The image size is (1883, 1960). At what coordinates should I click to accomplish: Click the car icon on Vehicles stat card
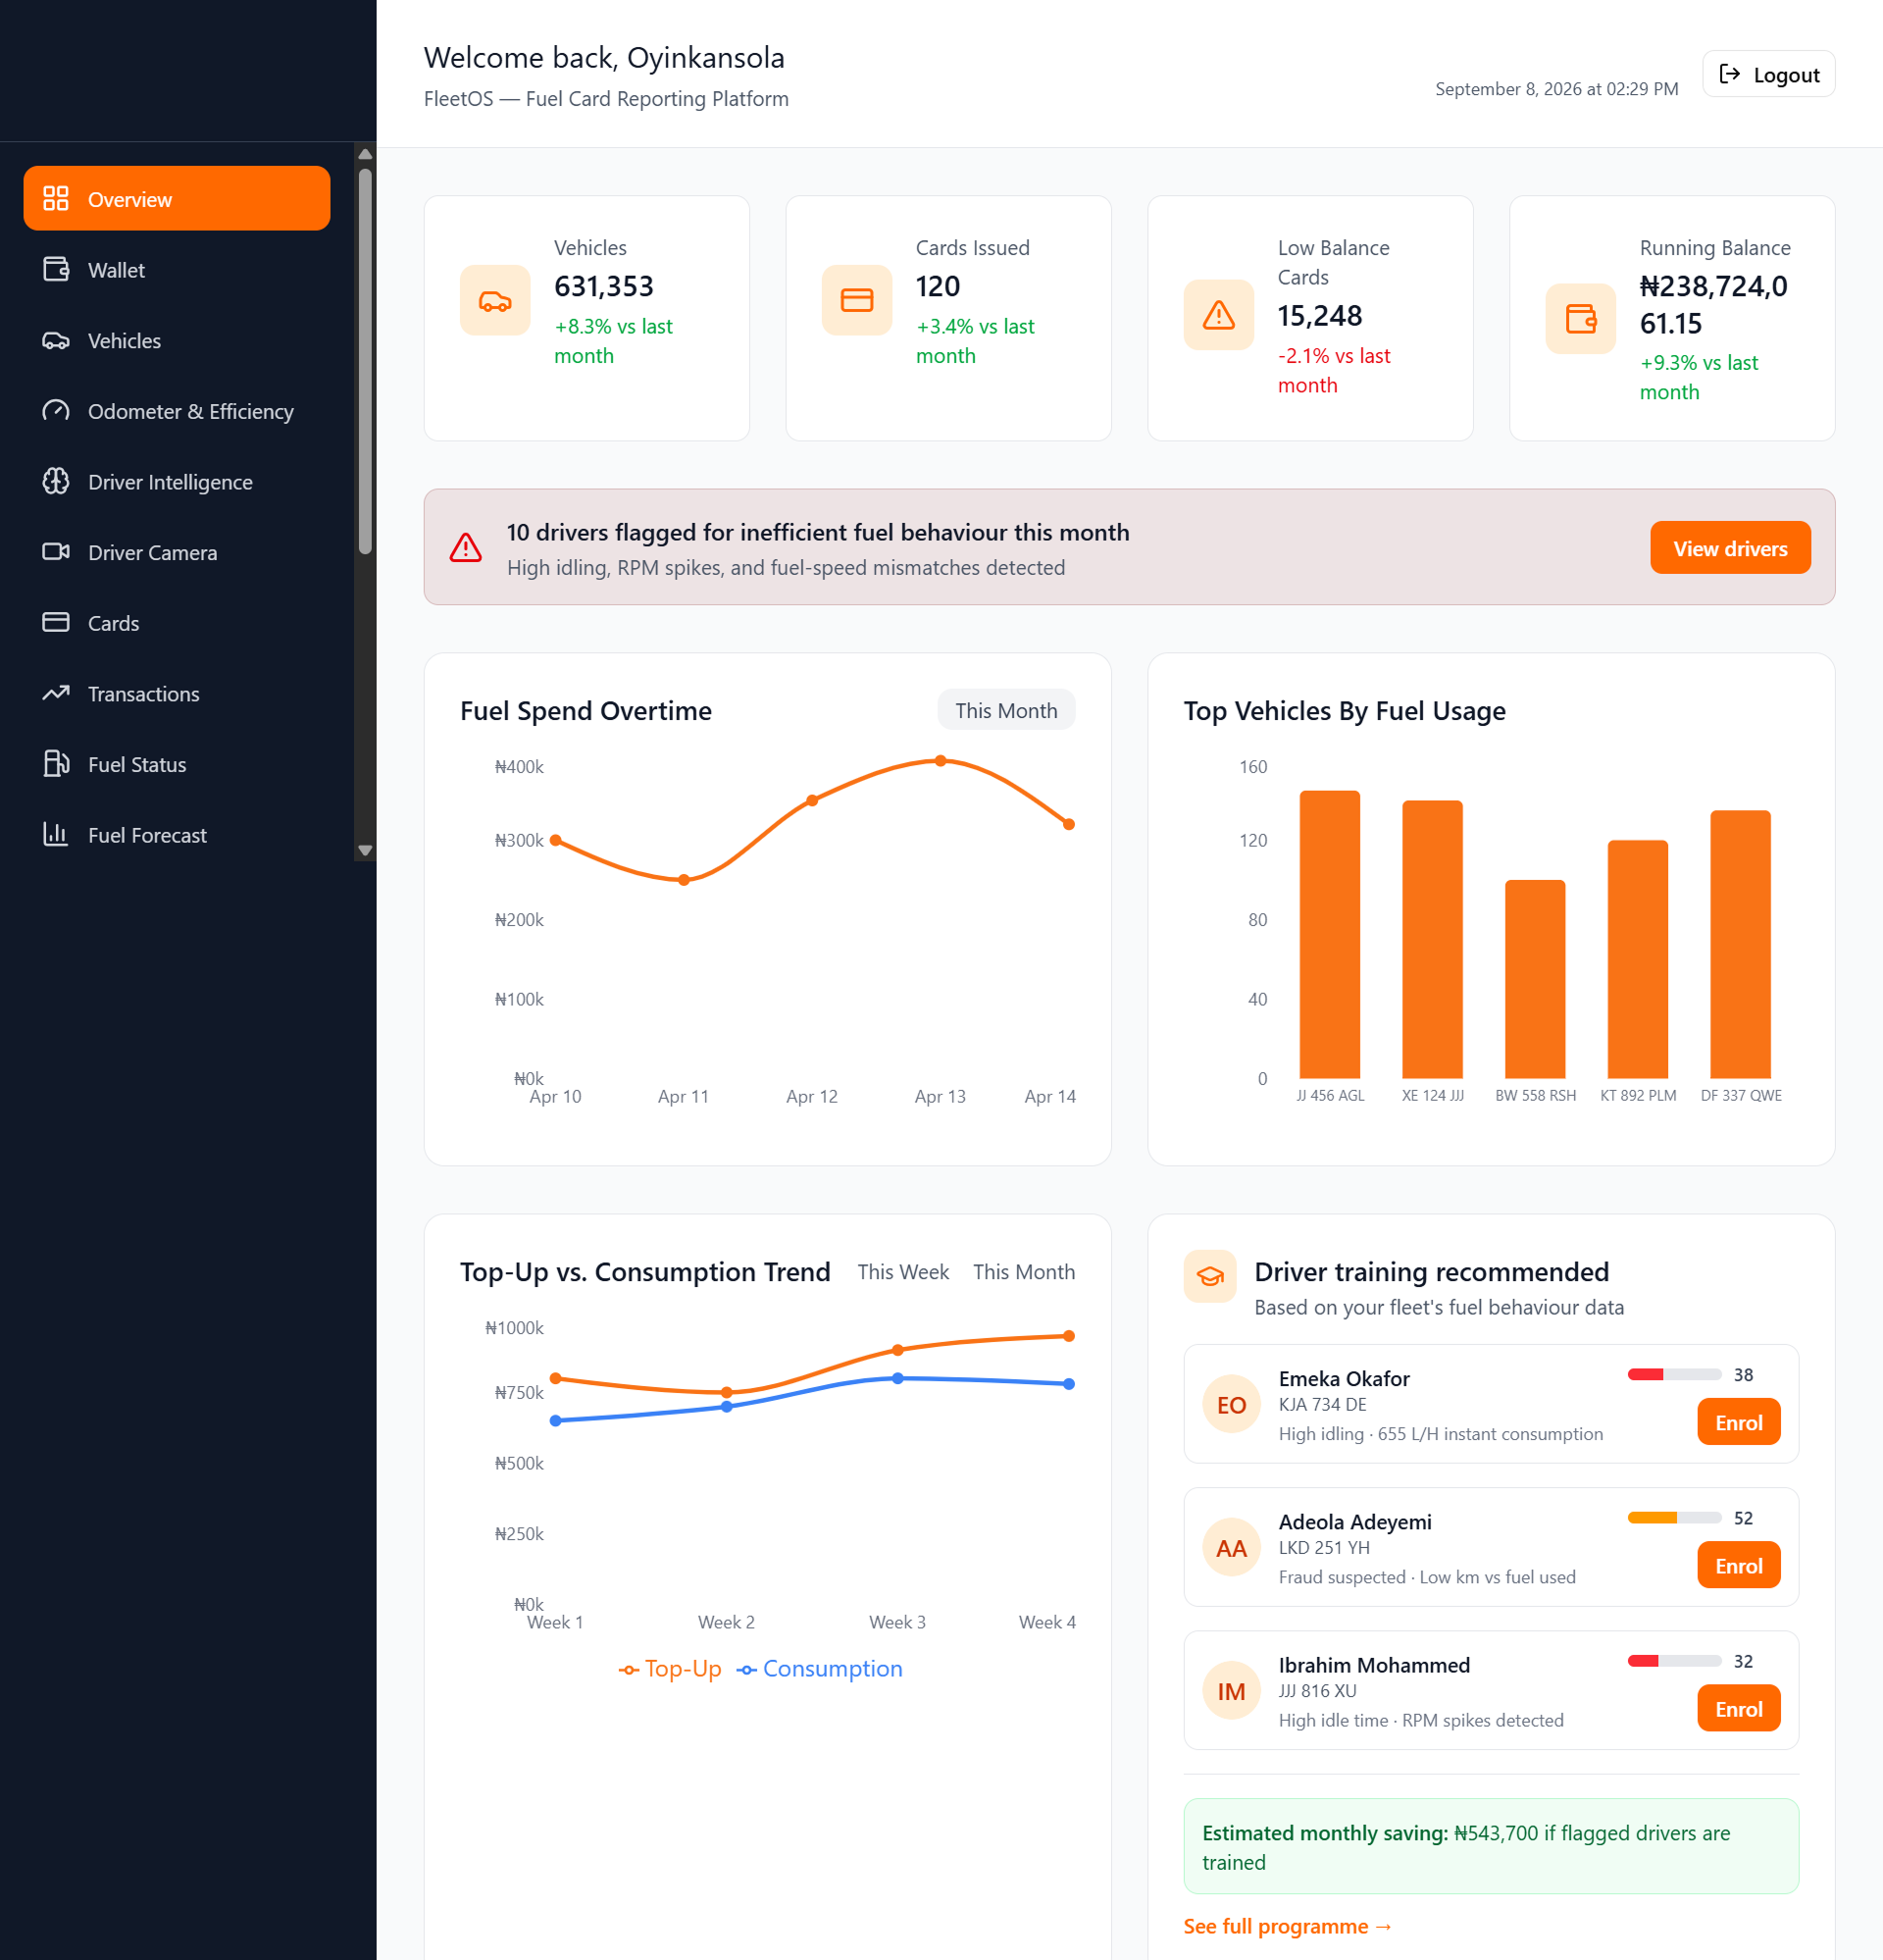point(495,300)
